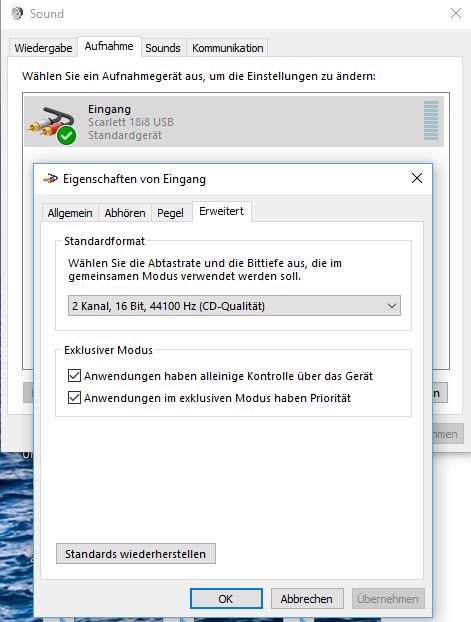Image resolution: width=471 pixels, height=622 pixels.
Task: Toggle 'Anwendungen haben alleinige Kontrolle' checkbox
Action: [x=74, y=375]
